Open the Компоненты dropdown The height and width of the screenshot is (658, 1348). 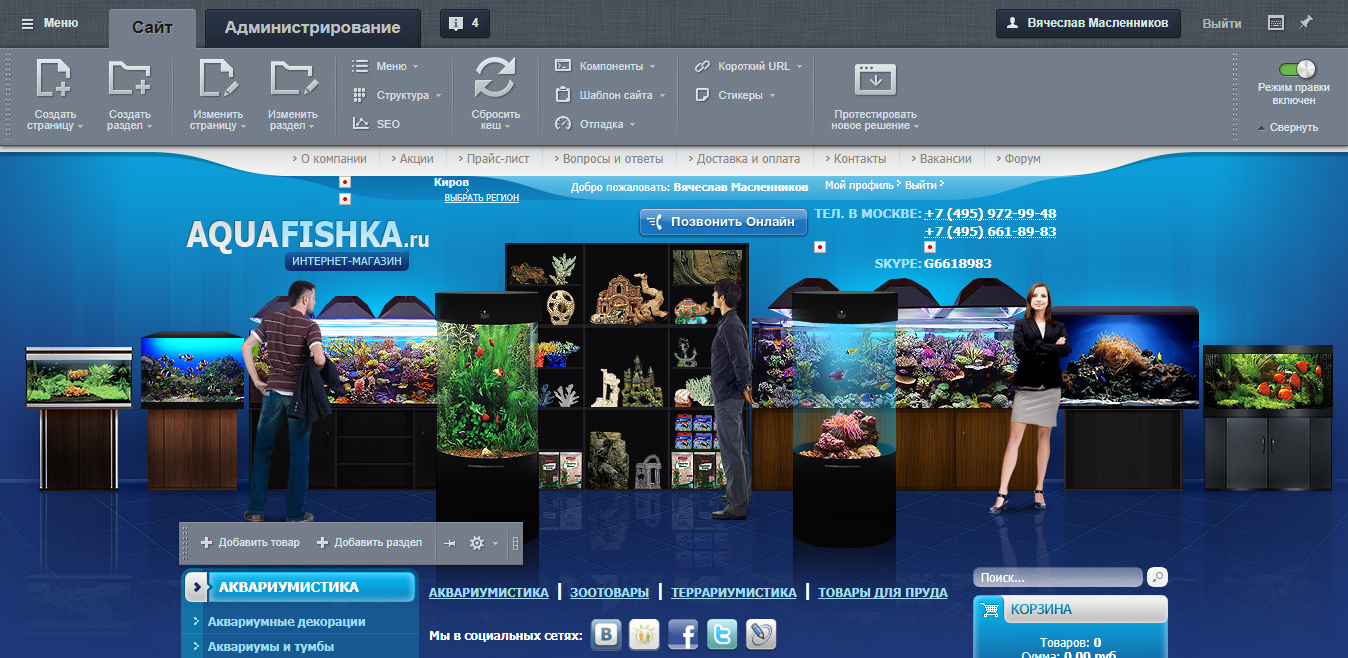pos(605,66)
